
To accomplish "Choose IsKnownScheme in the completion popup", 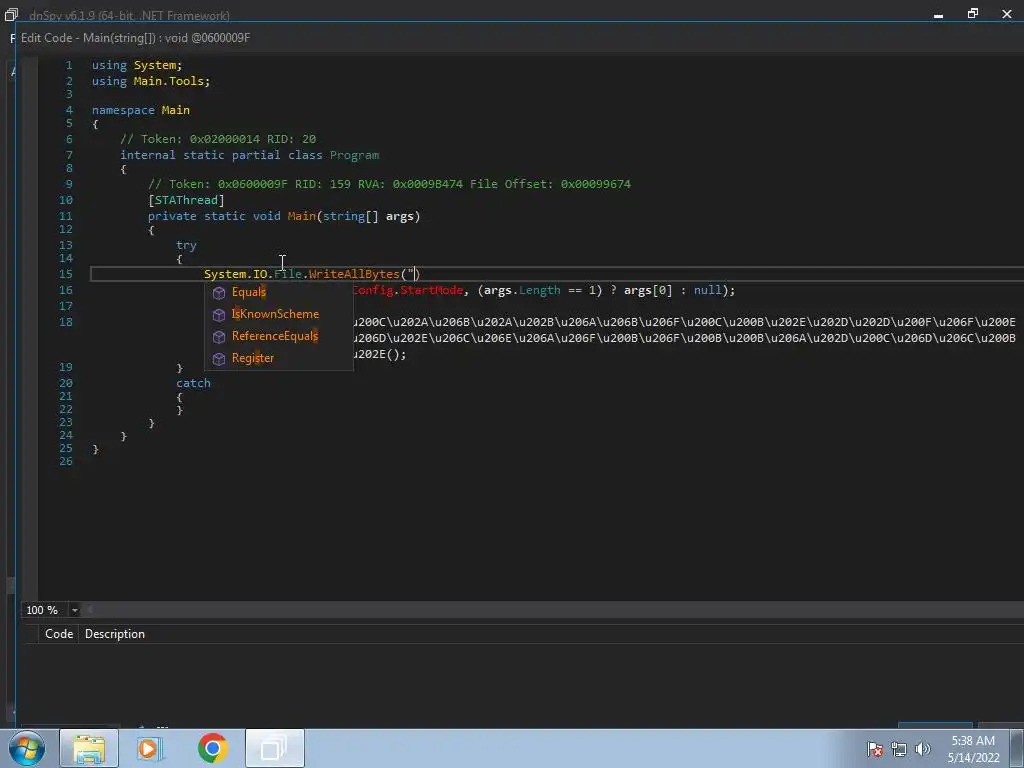I will 275,314.
